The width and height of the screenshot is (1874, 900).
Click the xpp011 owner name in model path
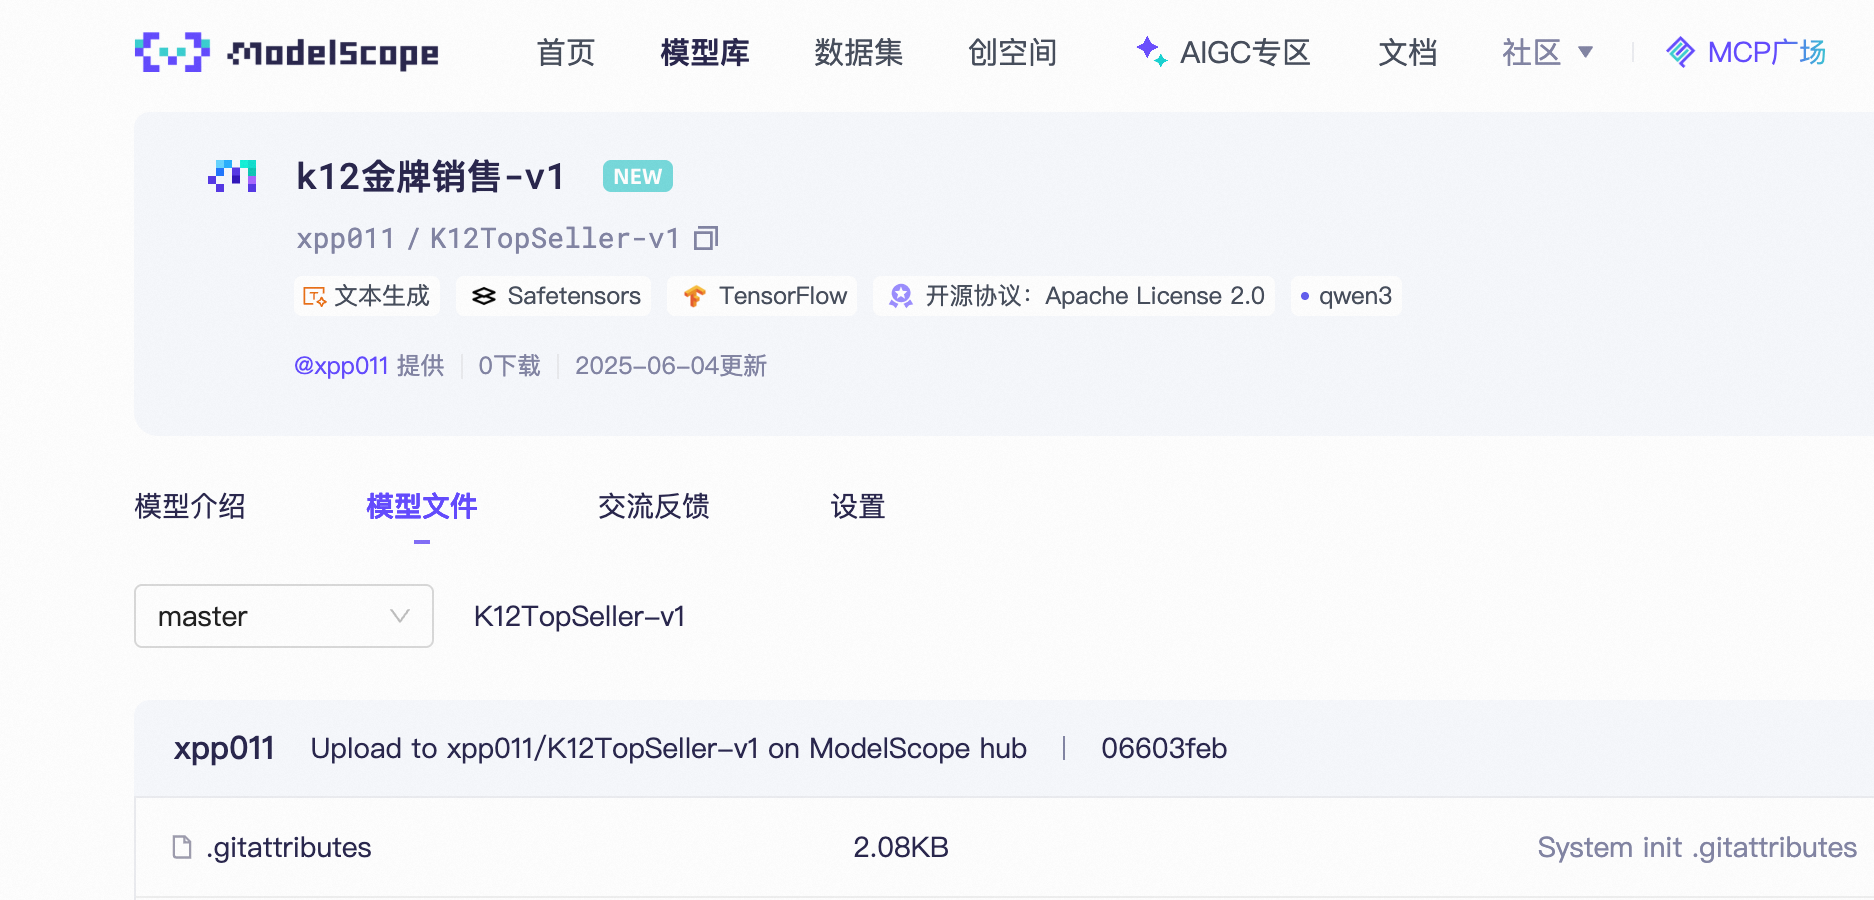coord(345,238)
